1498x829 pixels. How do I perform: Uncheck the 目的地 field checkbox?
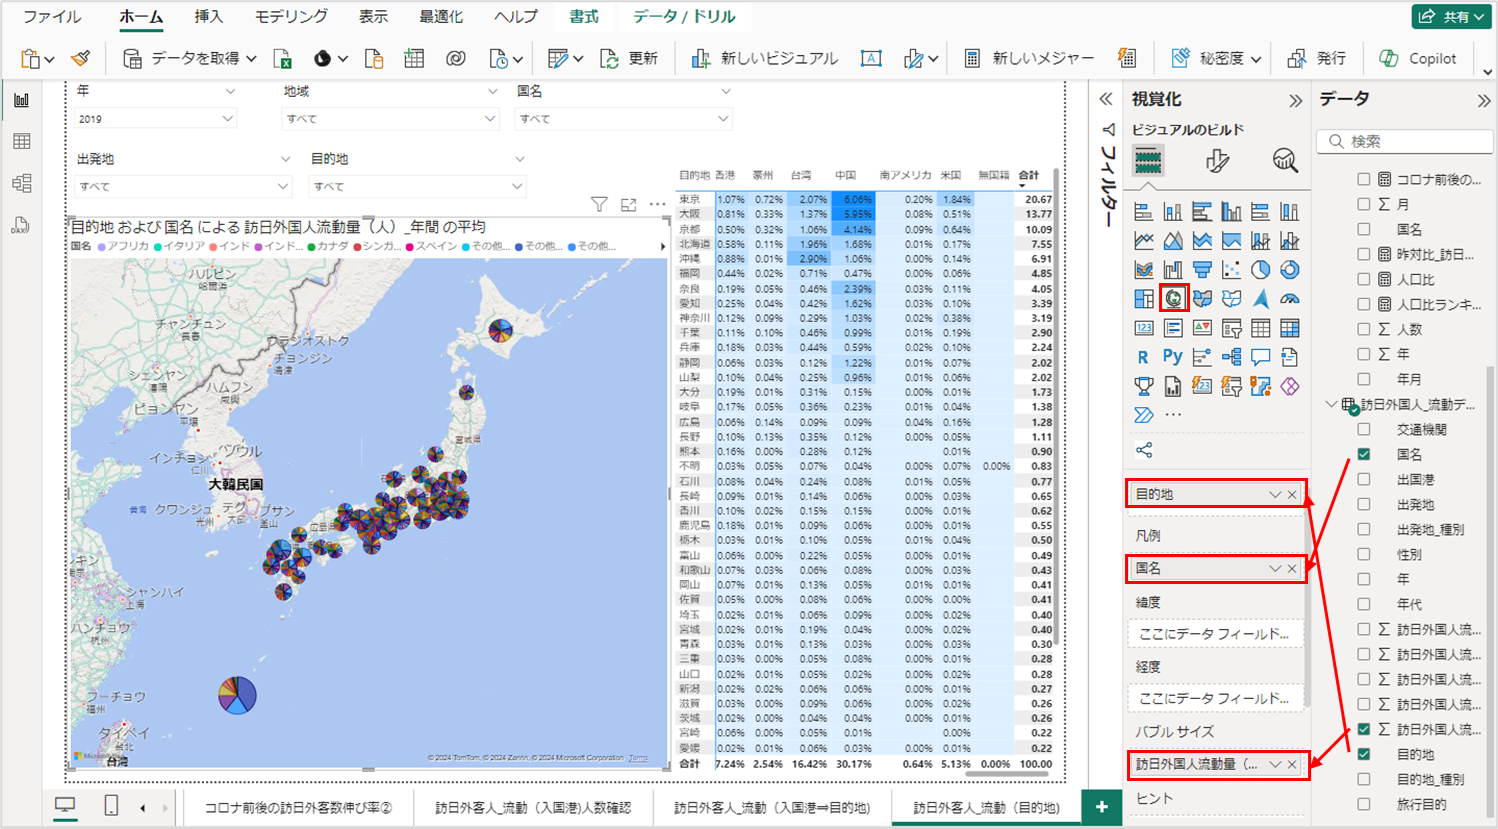[x=1364, y=754]
